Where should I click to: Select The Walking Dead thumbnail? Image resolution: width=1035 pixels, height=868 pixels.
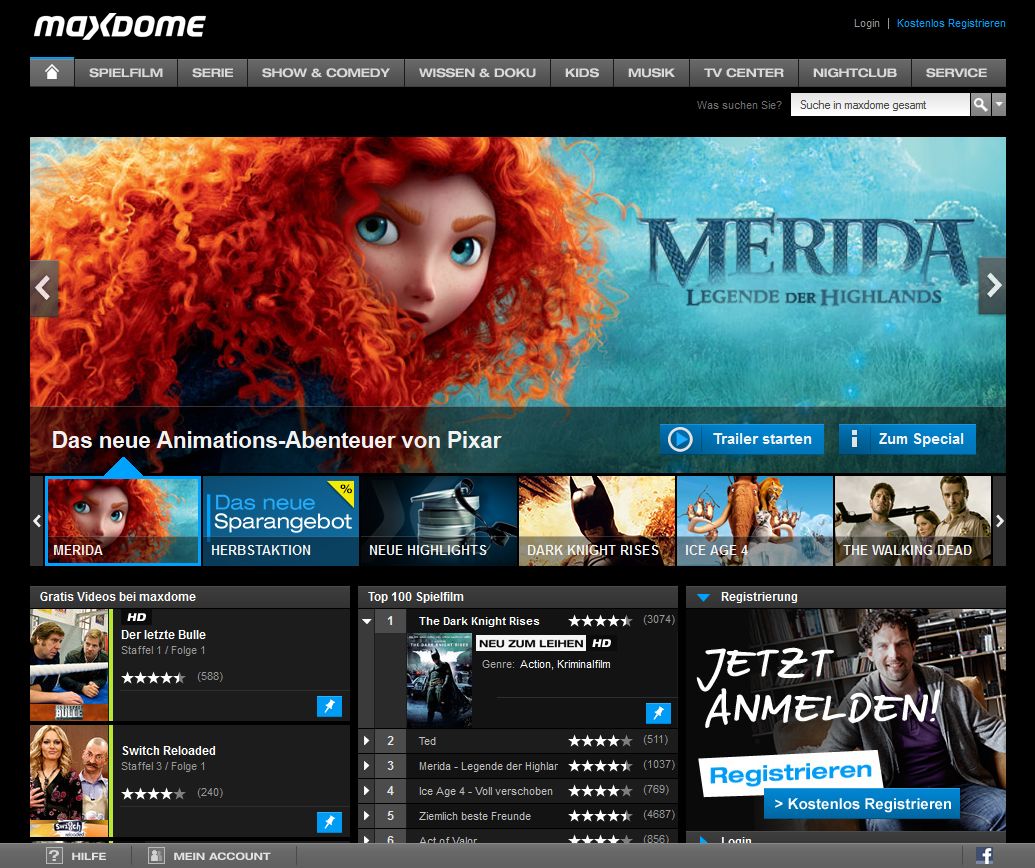913,521
